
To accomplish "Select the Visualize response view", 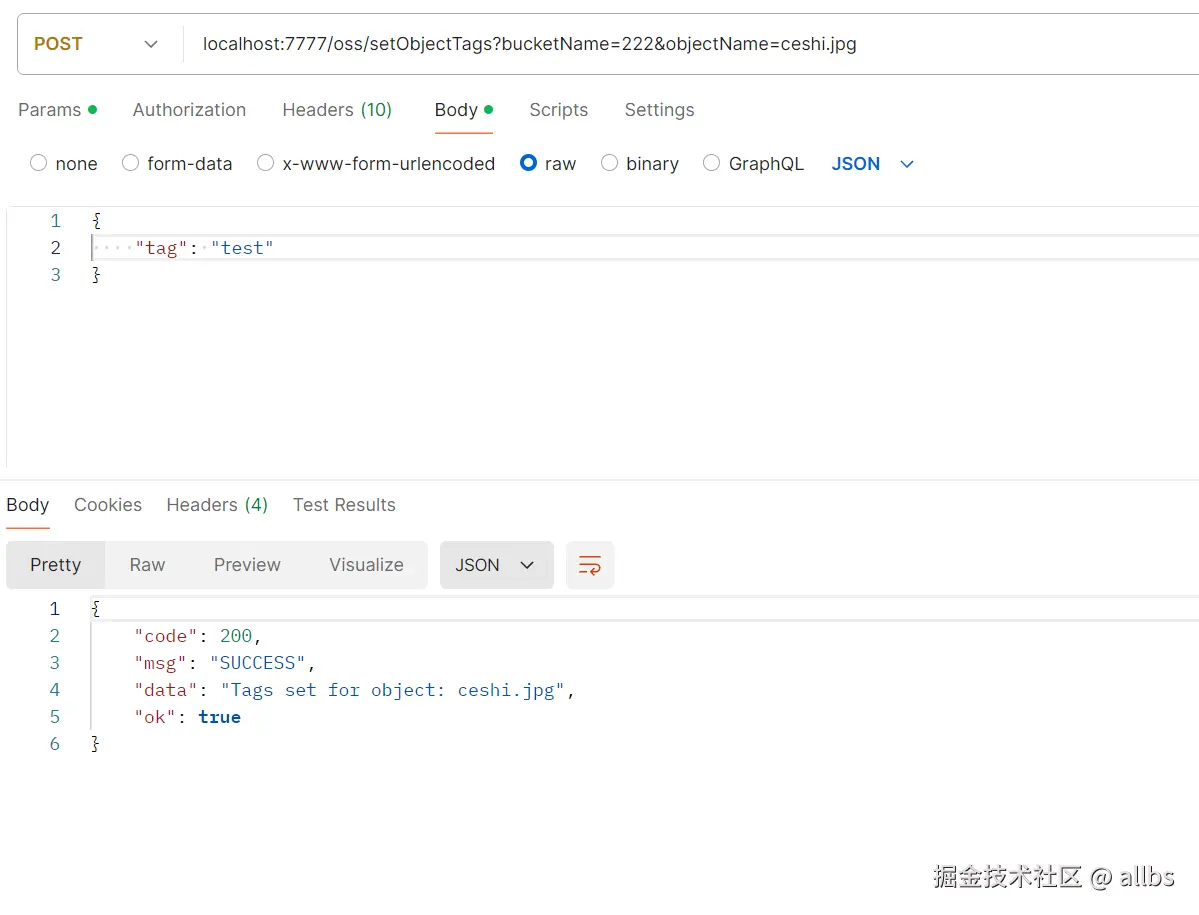I will tap(366, 565).
